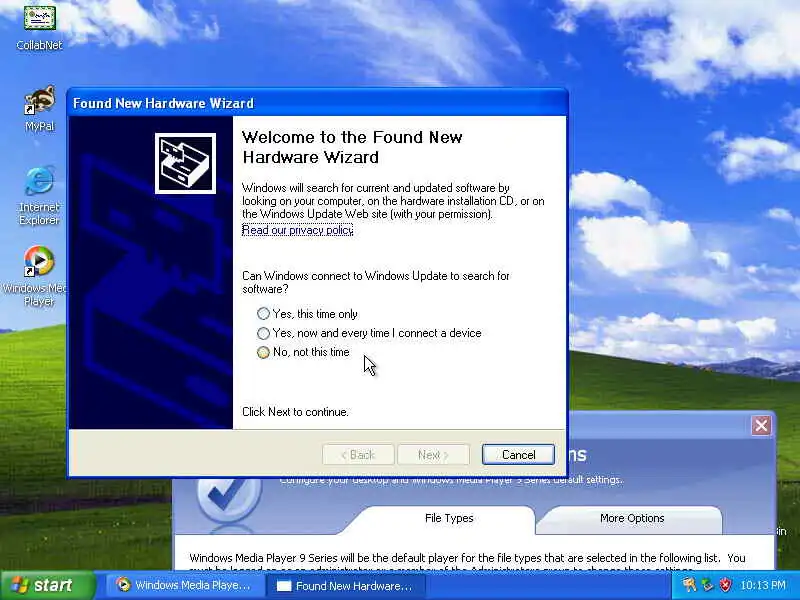Activate the Windows Media Player taskbar button
This screenshot has height=600, width=800.
pos(184,585)
